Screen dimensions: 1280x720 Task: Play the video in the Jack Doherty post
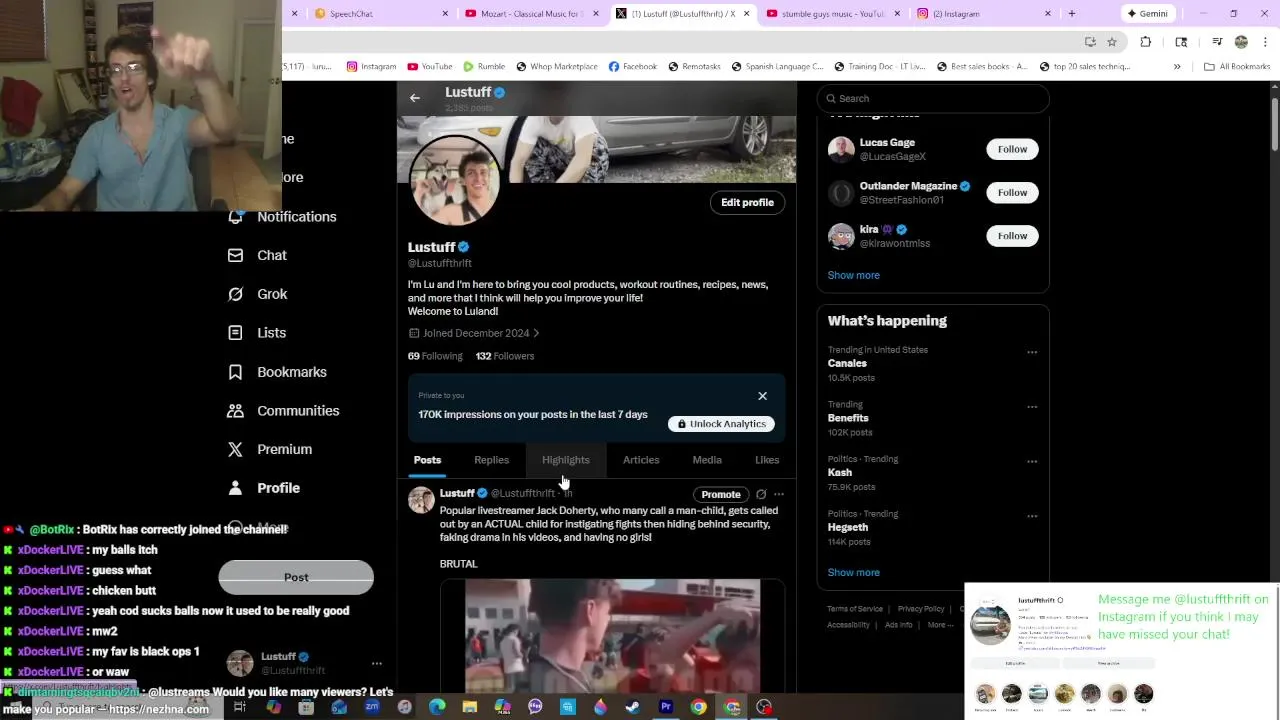612,635
